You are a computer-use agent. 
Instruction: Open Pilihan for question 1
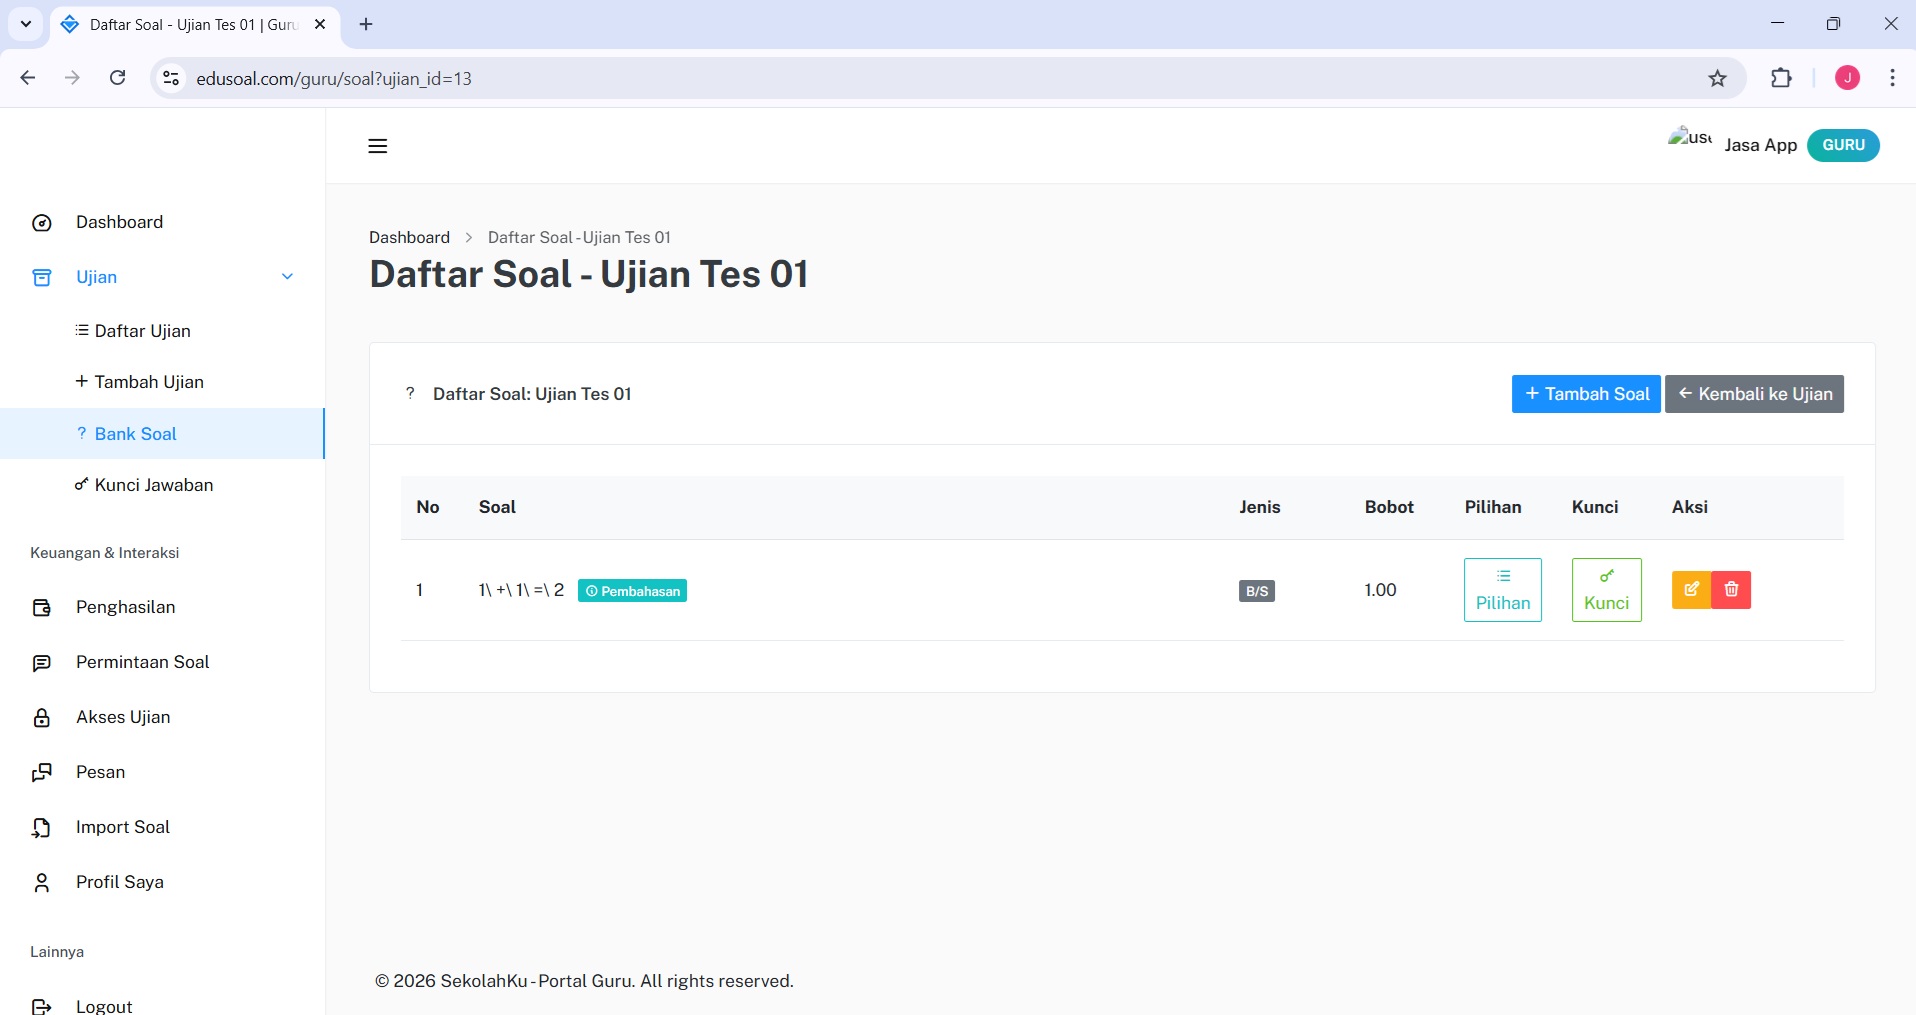[x=1502, y=590]
